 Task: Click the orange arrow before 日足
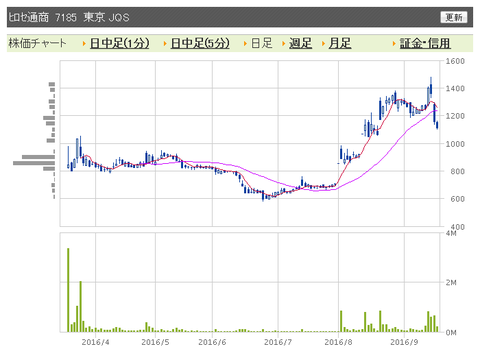pos(246,44)
